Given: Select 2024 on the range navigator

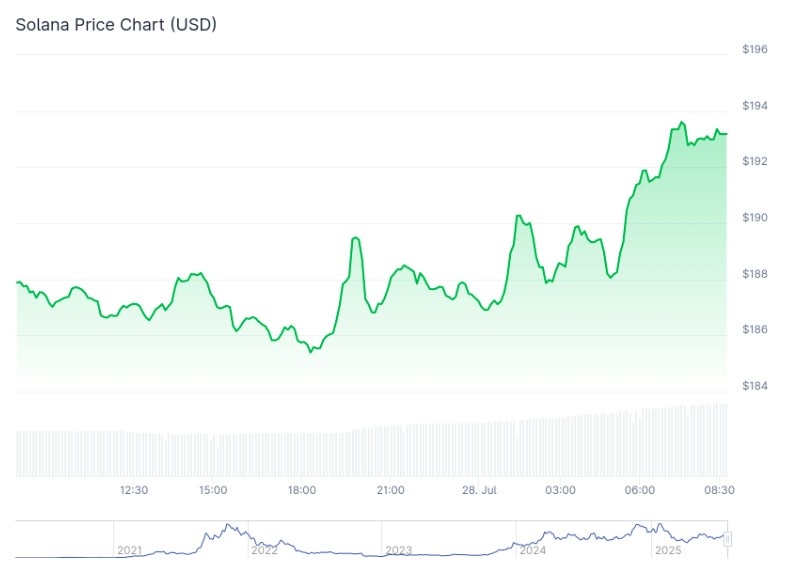Looking at the screenshot, I should pyautogui.click(x=533, y=550).
